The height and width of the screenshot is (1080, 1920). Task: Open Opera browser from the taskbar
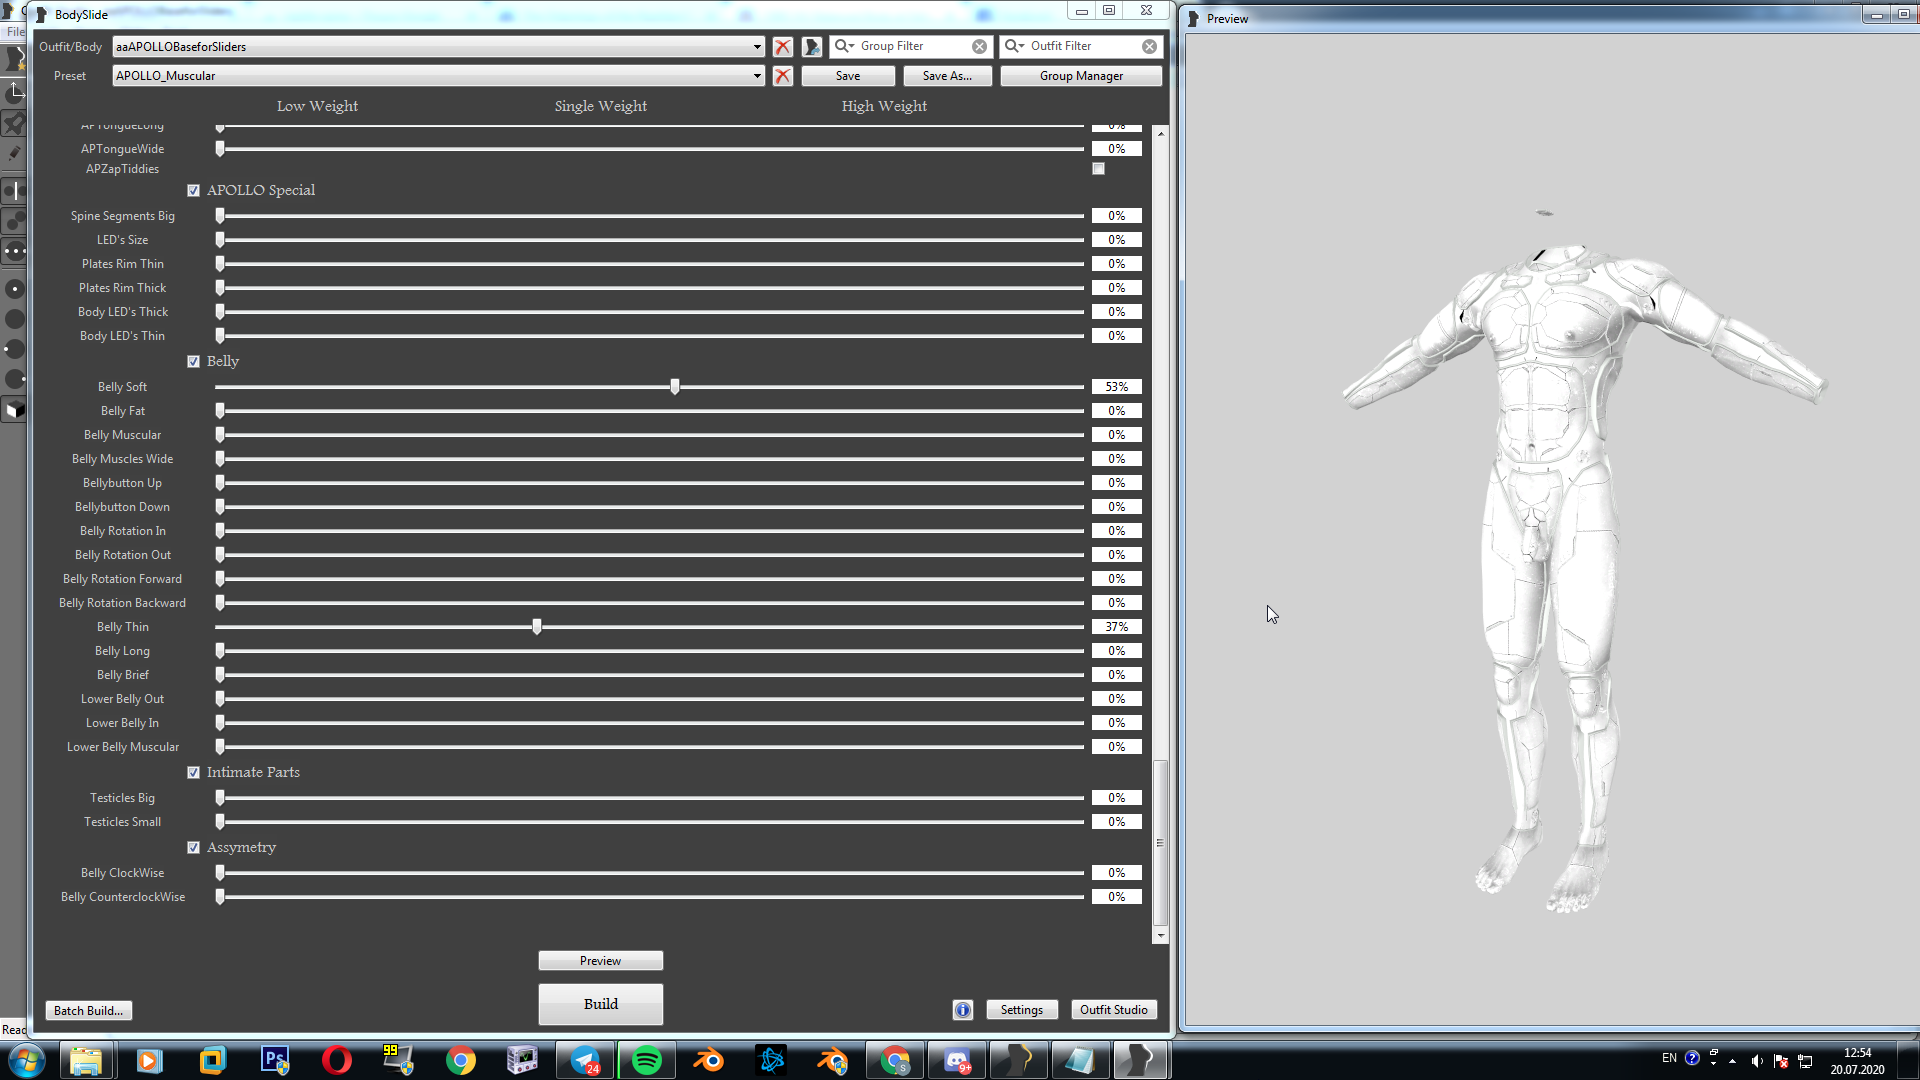pos(337,1060)
